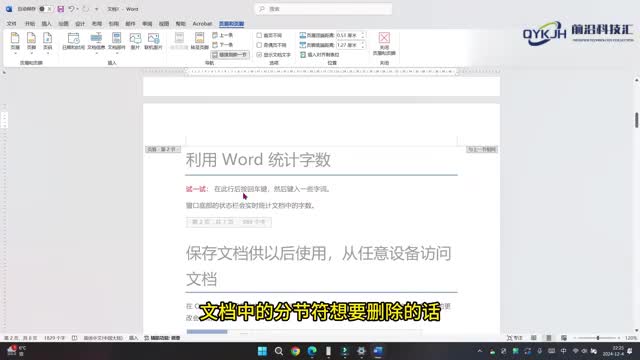Open the 文件 (File) tab
640x360 pixels.
(x=11, y=24)
